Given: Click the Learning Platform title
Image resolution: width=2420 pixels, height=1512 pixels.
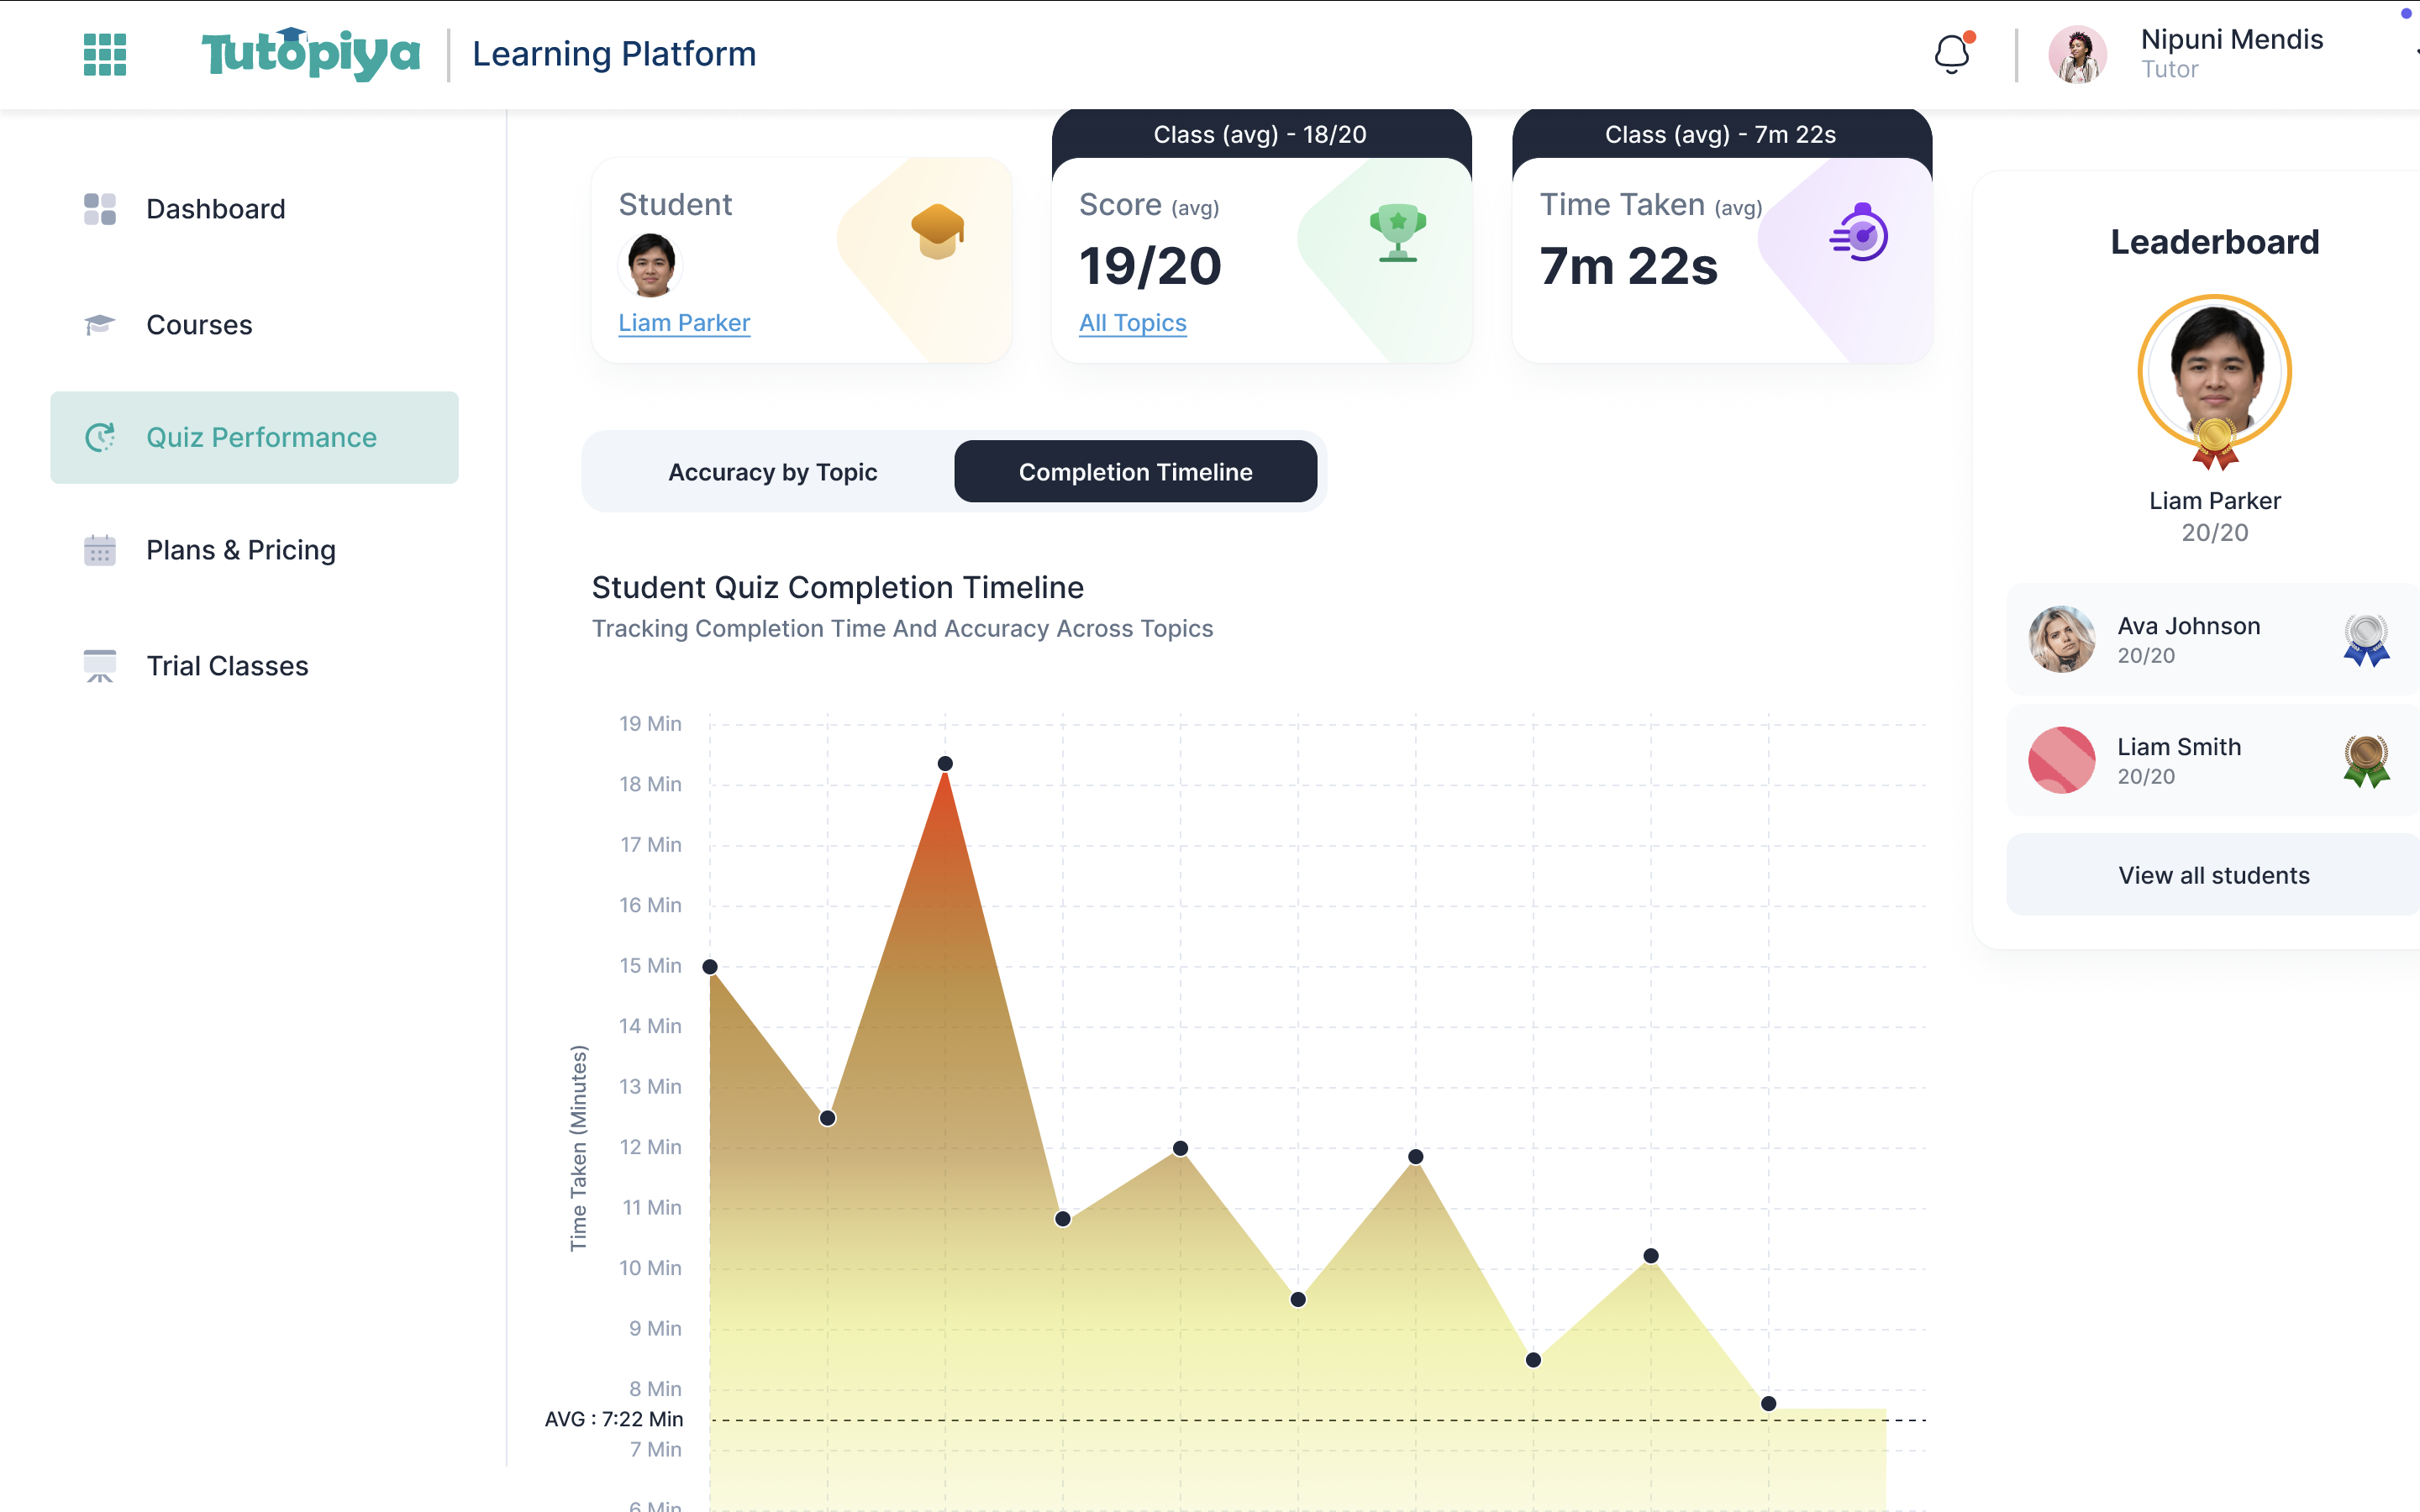Looking at the screenshot, I should [614, 54].
